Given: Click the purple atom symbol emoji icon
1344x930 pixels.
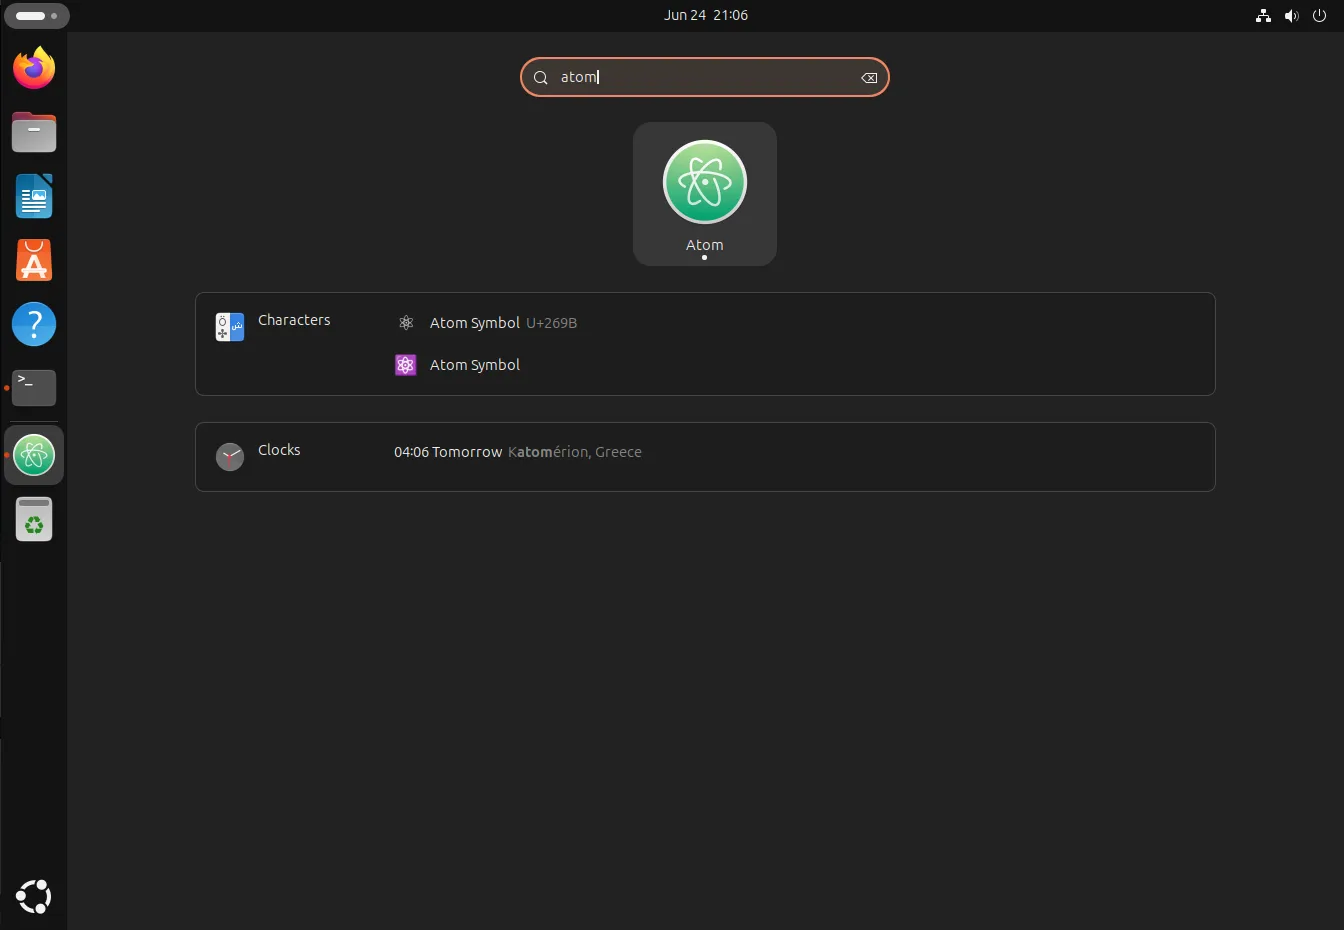Looking at the screenshot, I should coord(405,365).
